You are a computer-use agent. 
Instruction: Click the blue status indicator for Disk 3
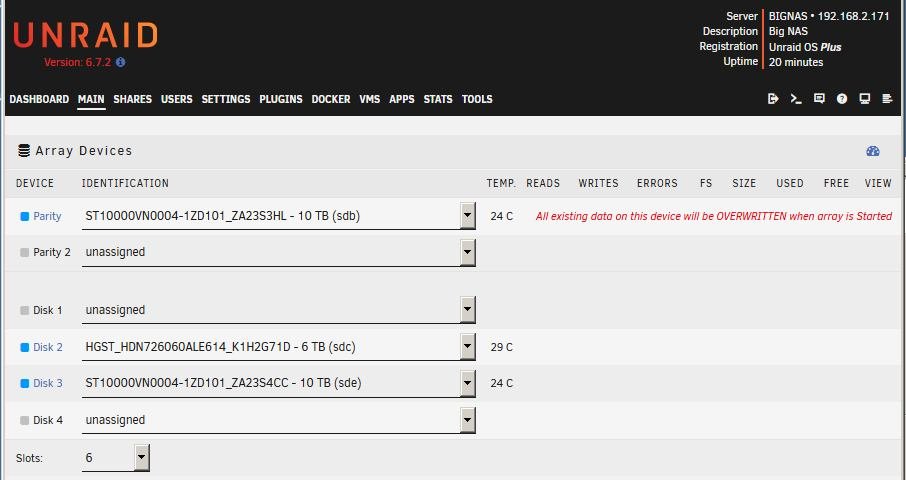24,384
